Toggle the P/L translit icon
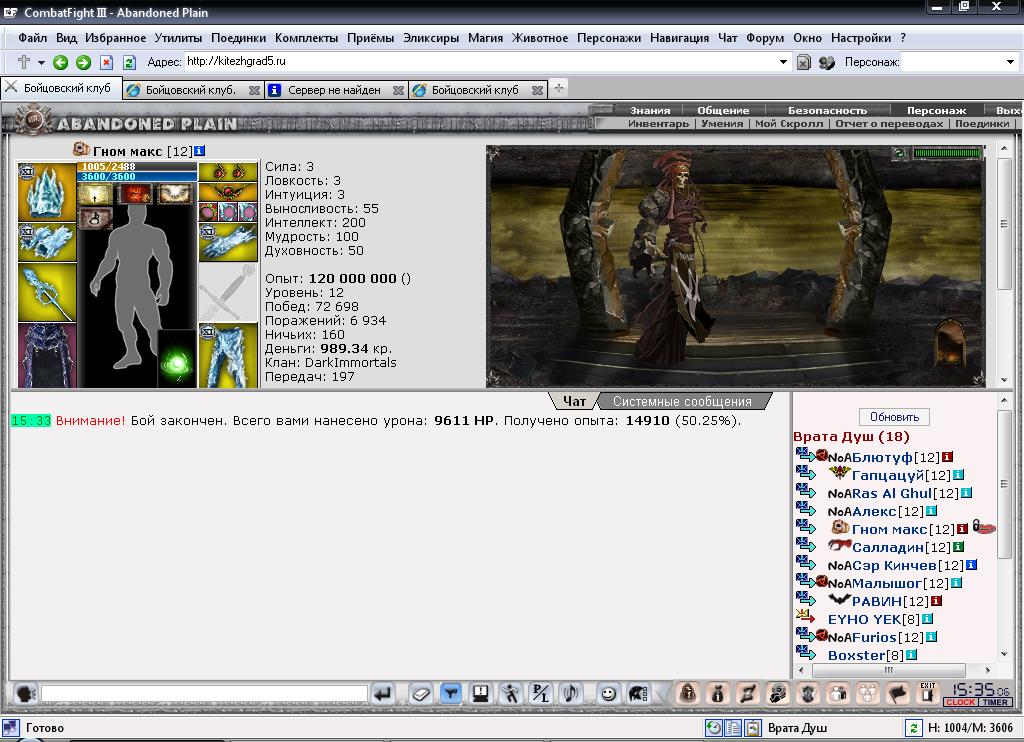This screenshot has height=742, width=1024. coord(541,694)
